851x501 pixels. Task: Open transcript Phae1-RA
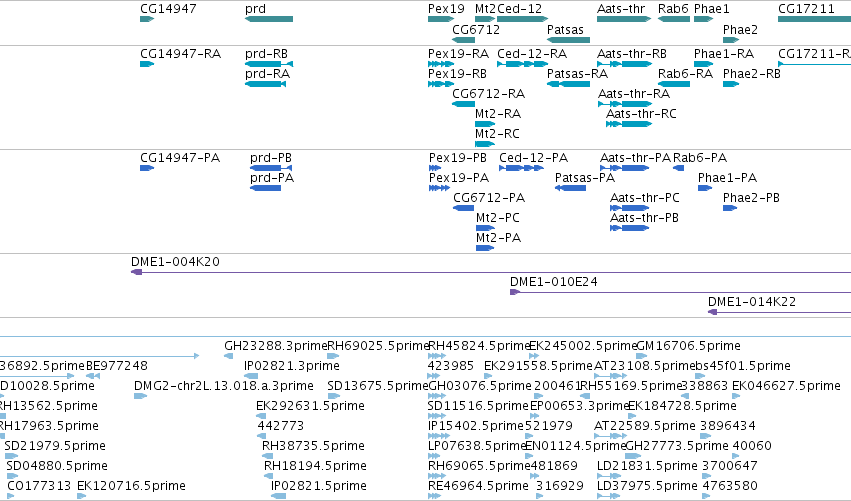pos(723,54)
